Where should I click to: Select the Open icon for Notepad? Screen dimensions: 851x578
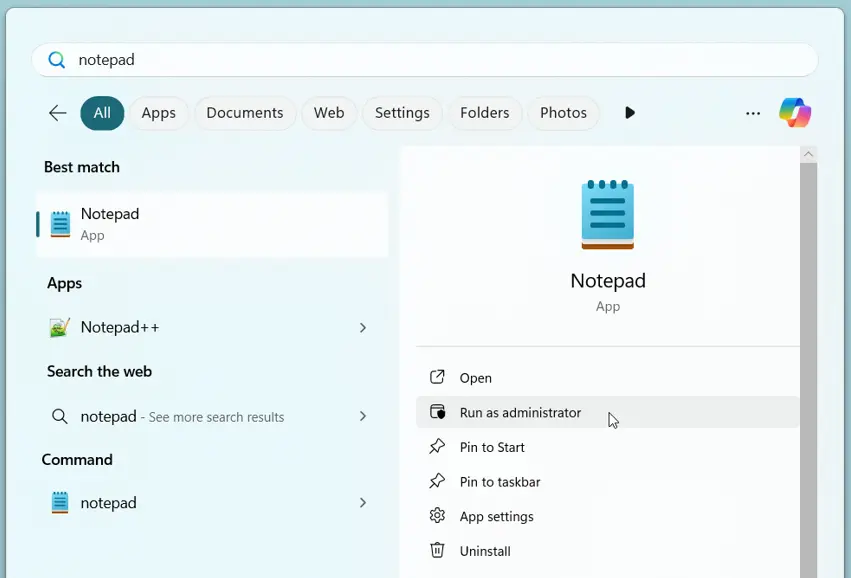tap(436, 378)
